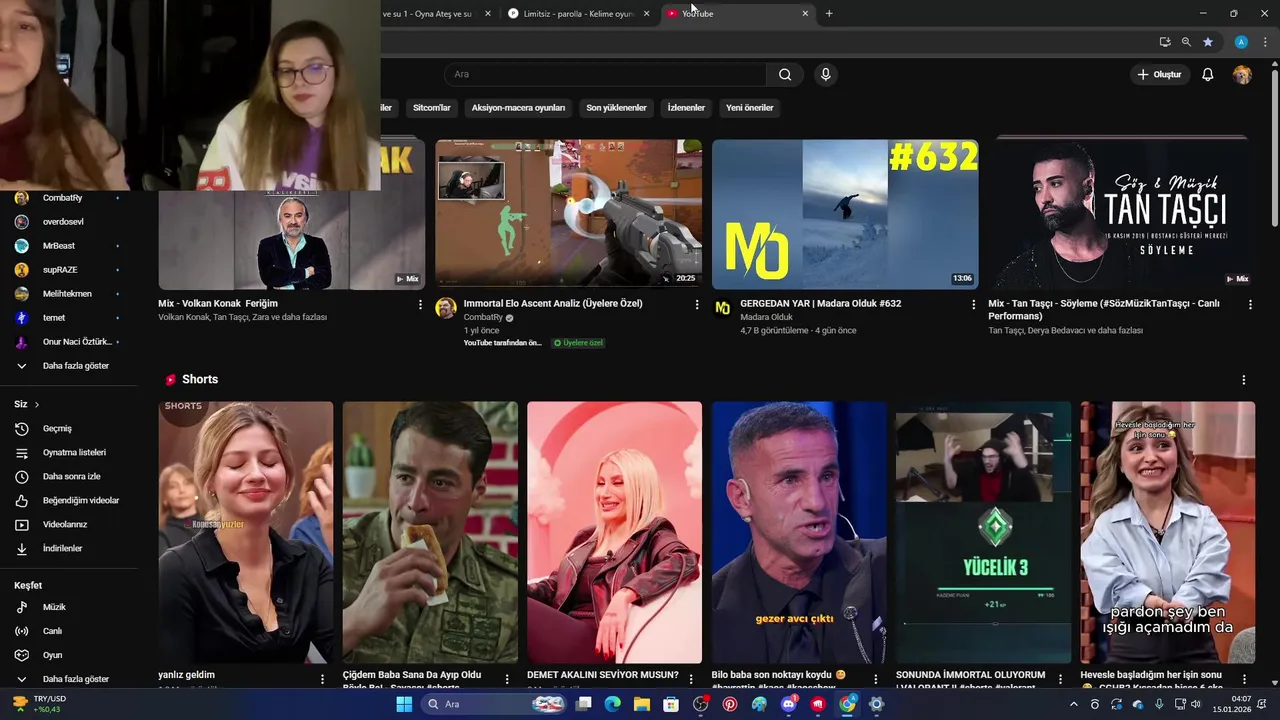
Task: Click the Madara Olduk channel avatar icon
Action: click(x=722, y=308)
